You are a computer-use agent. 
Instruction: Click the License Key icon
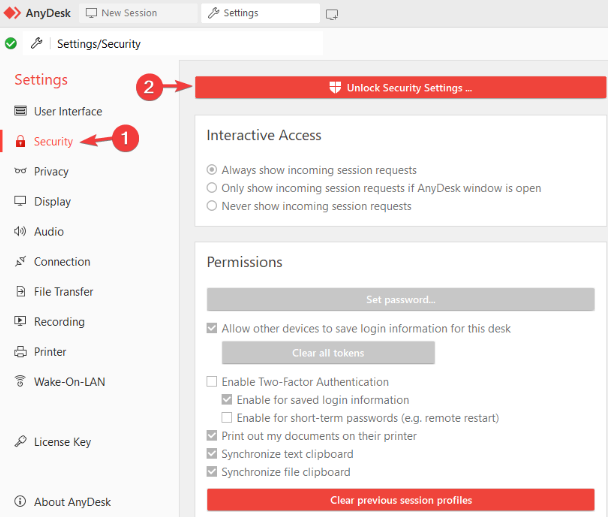coord(20,441)
